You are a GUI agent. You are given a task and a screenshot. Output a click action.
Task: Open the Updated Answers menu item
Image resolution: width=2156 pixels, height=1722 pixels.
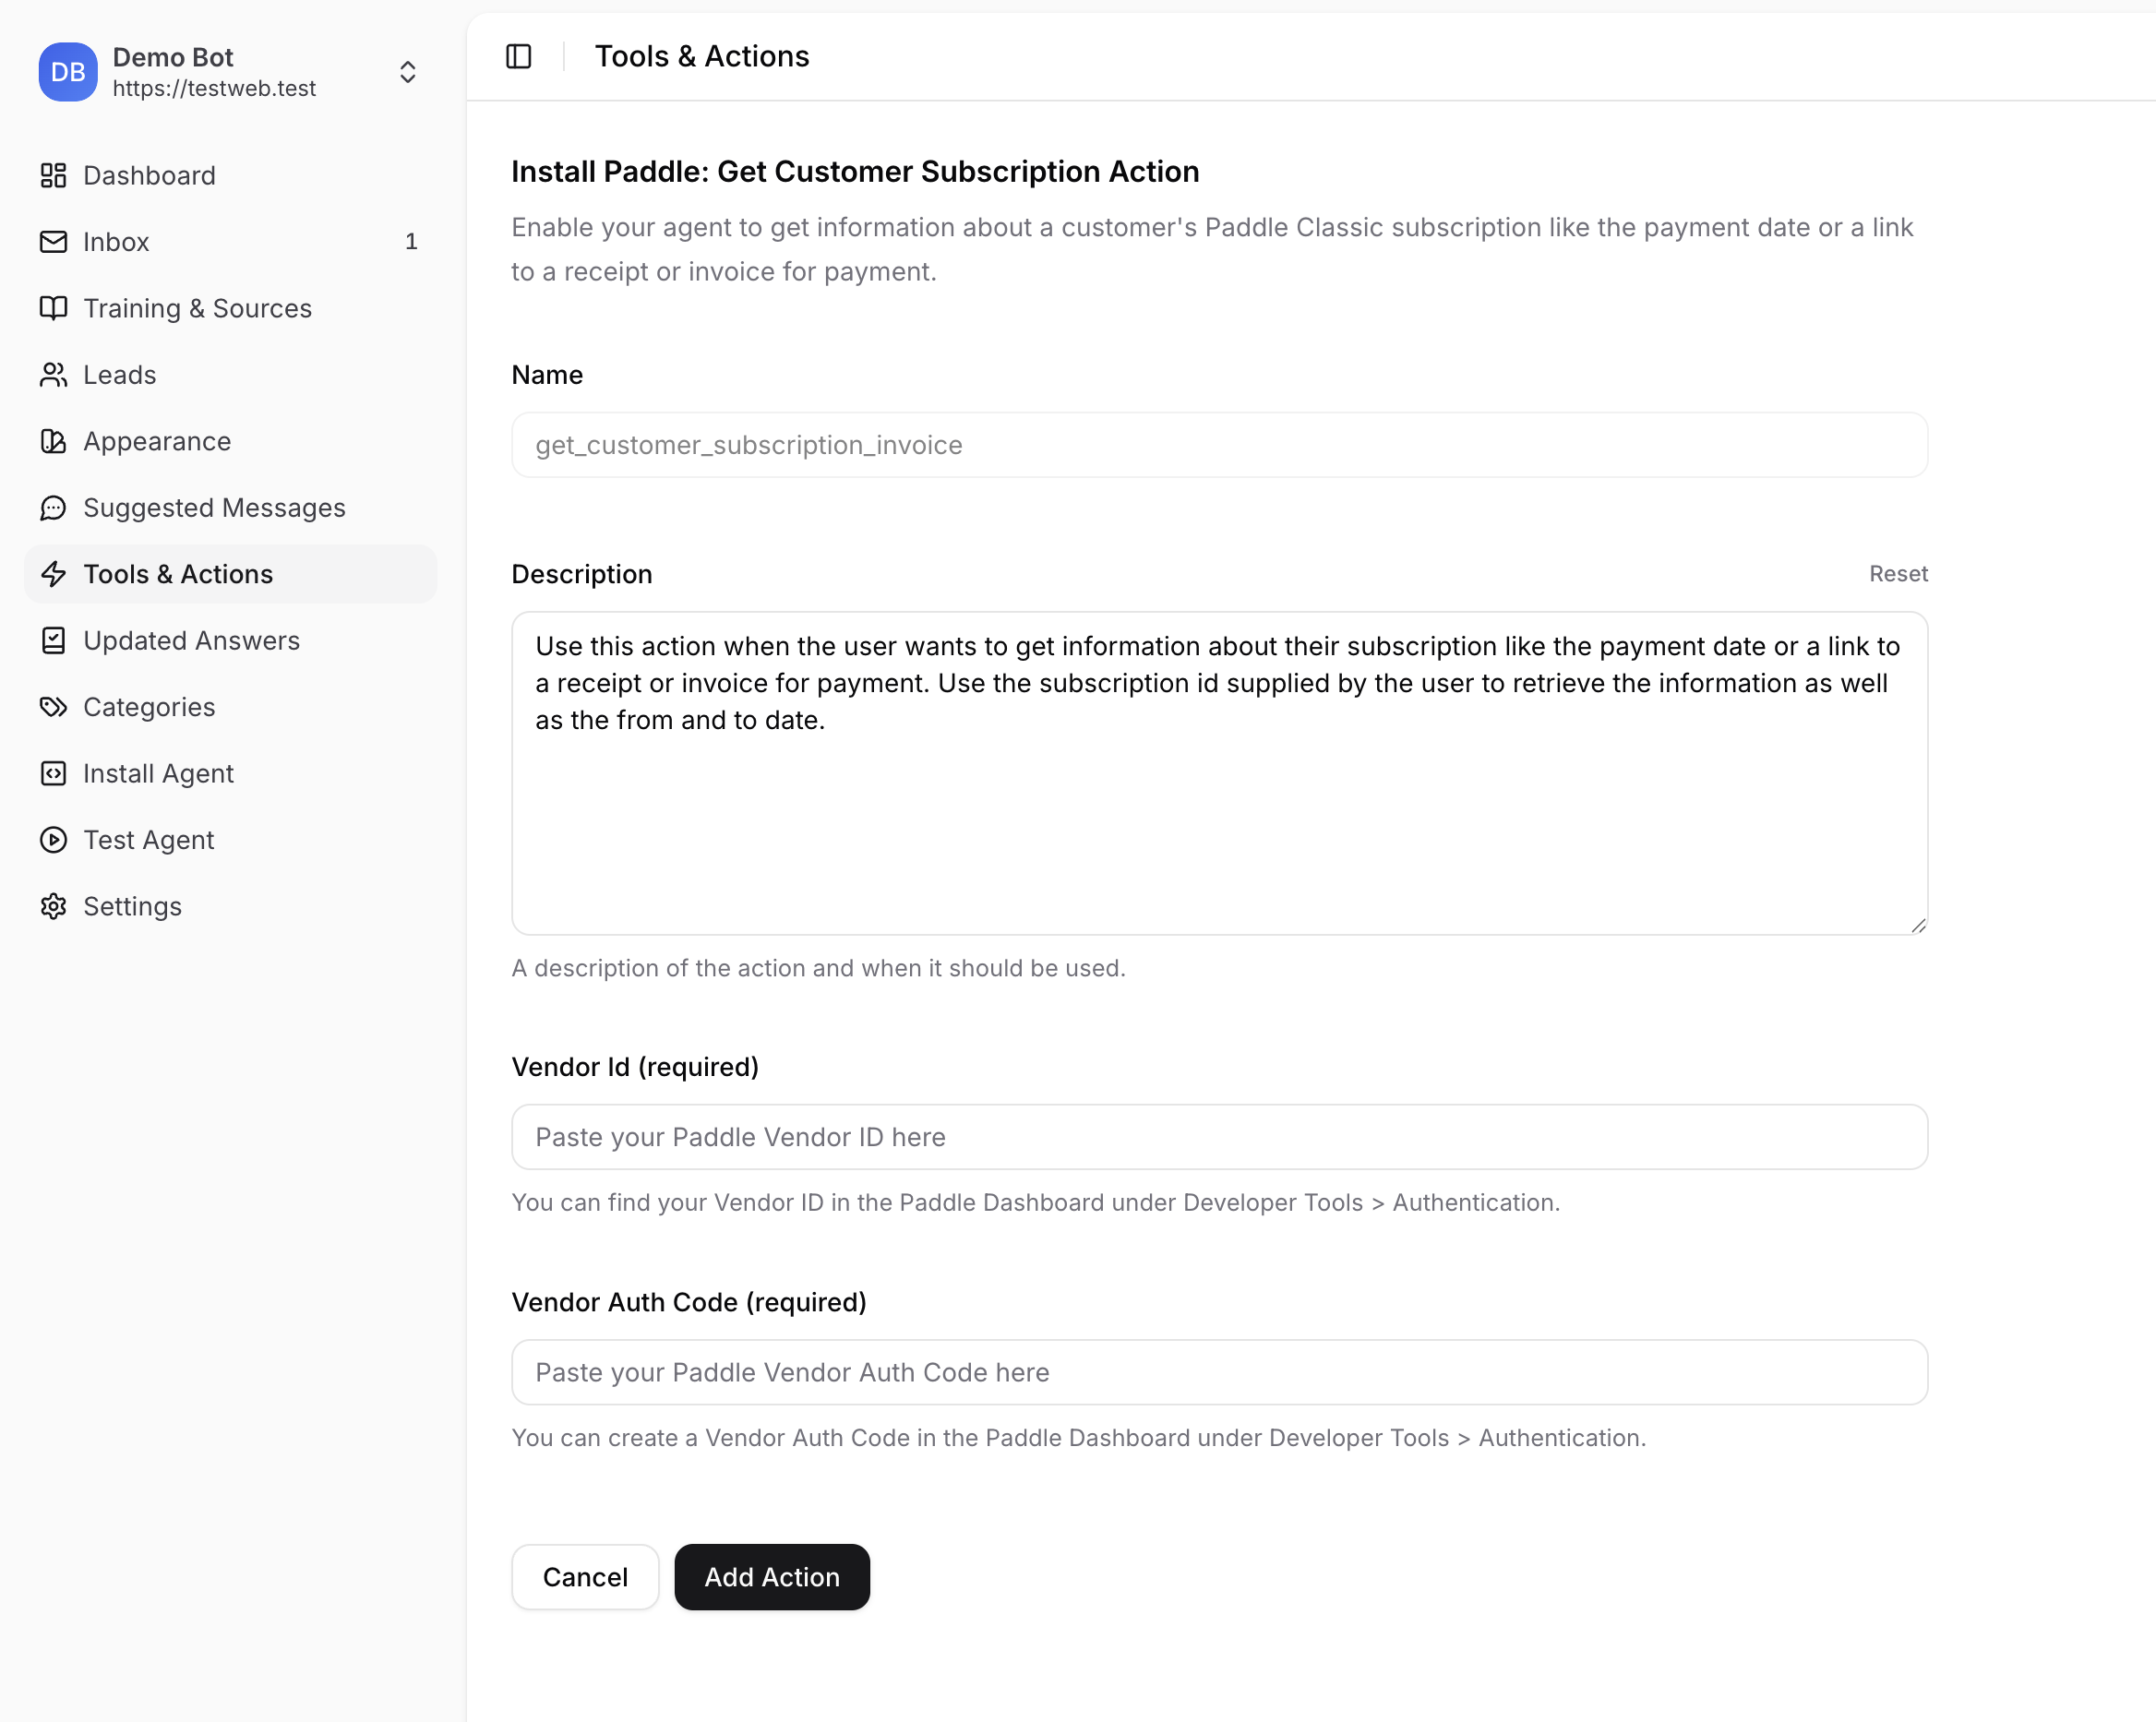point(191,640)
